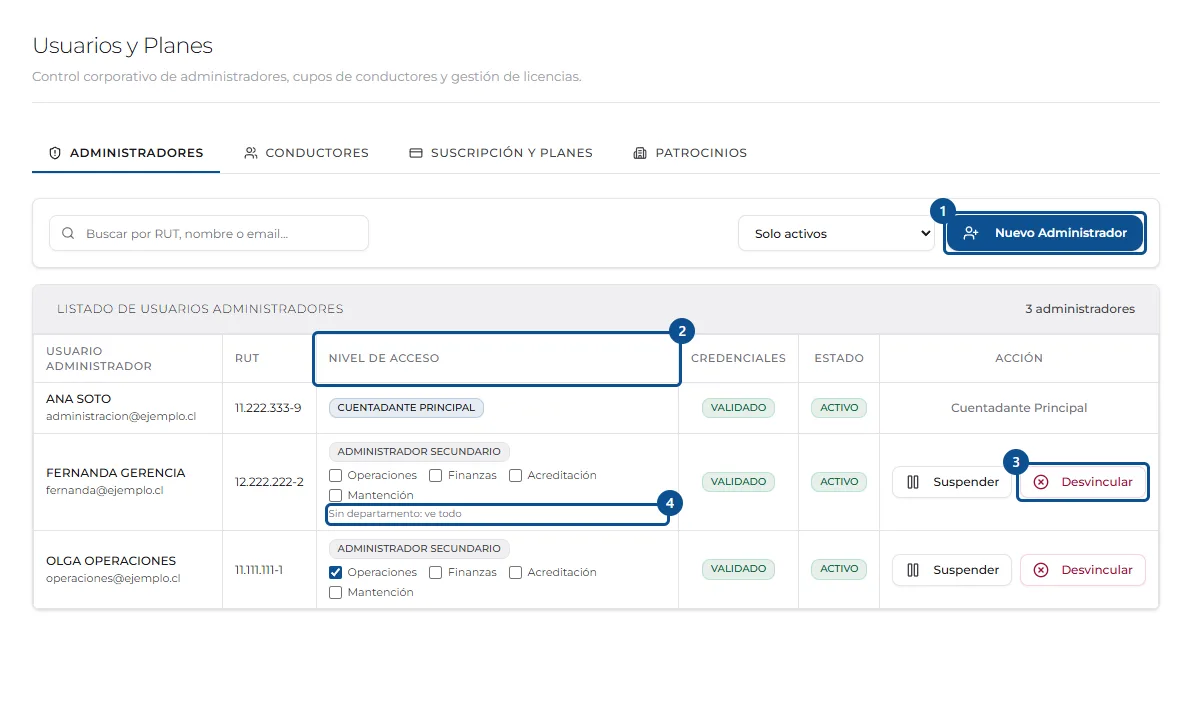Click the name ANA SOTO
The width and height of the screenshot is (1192, 702).
(x=78, y=399)
